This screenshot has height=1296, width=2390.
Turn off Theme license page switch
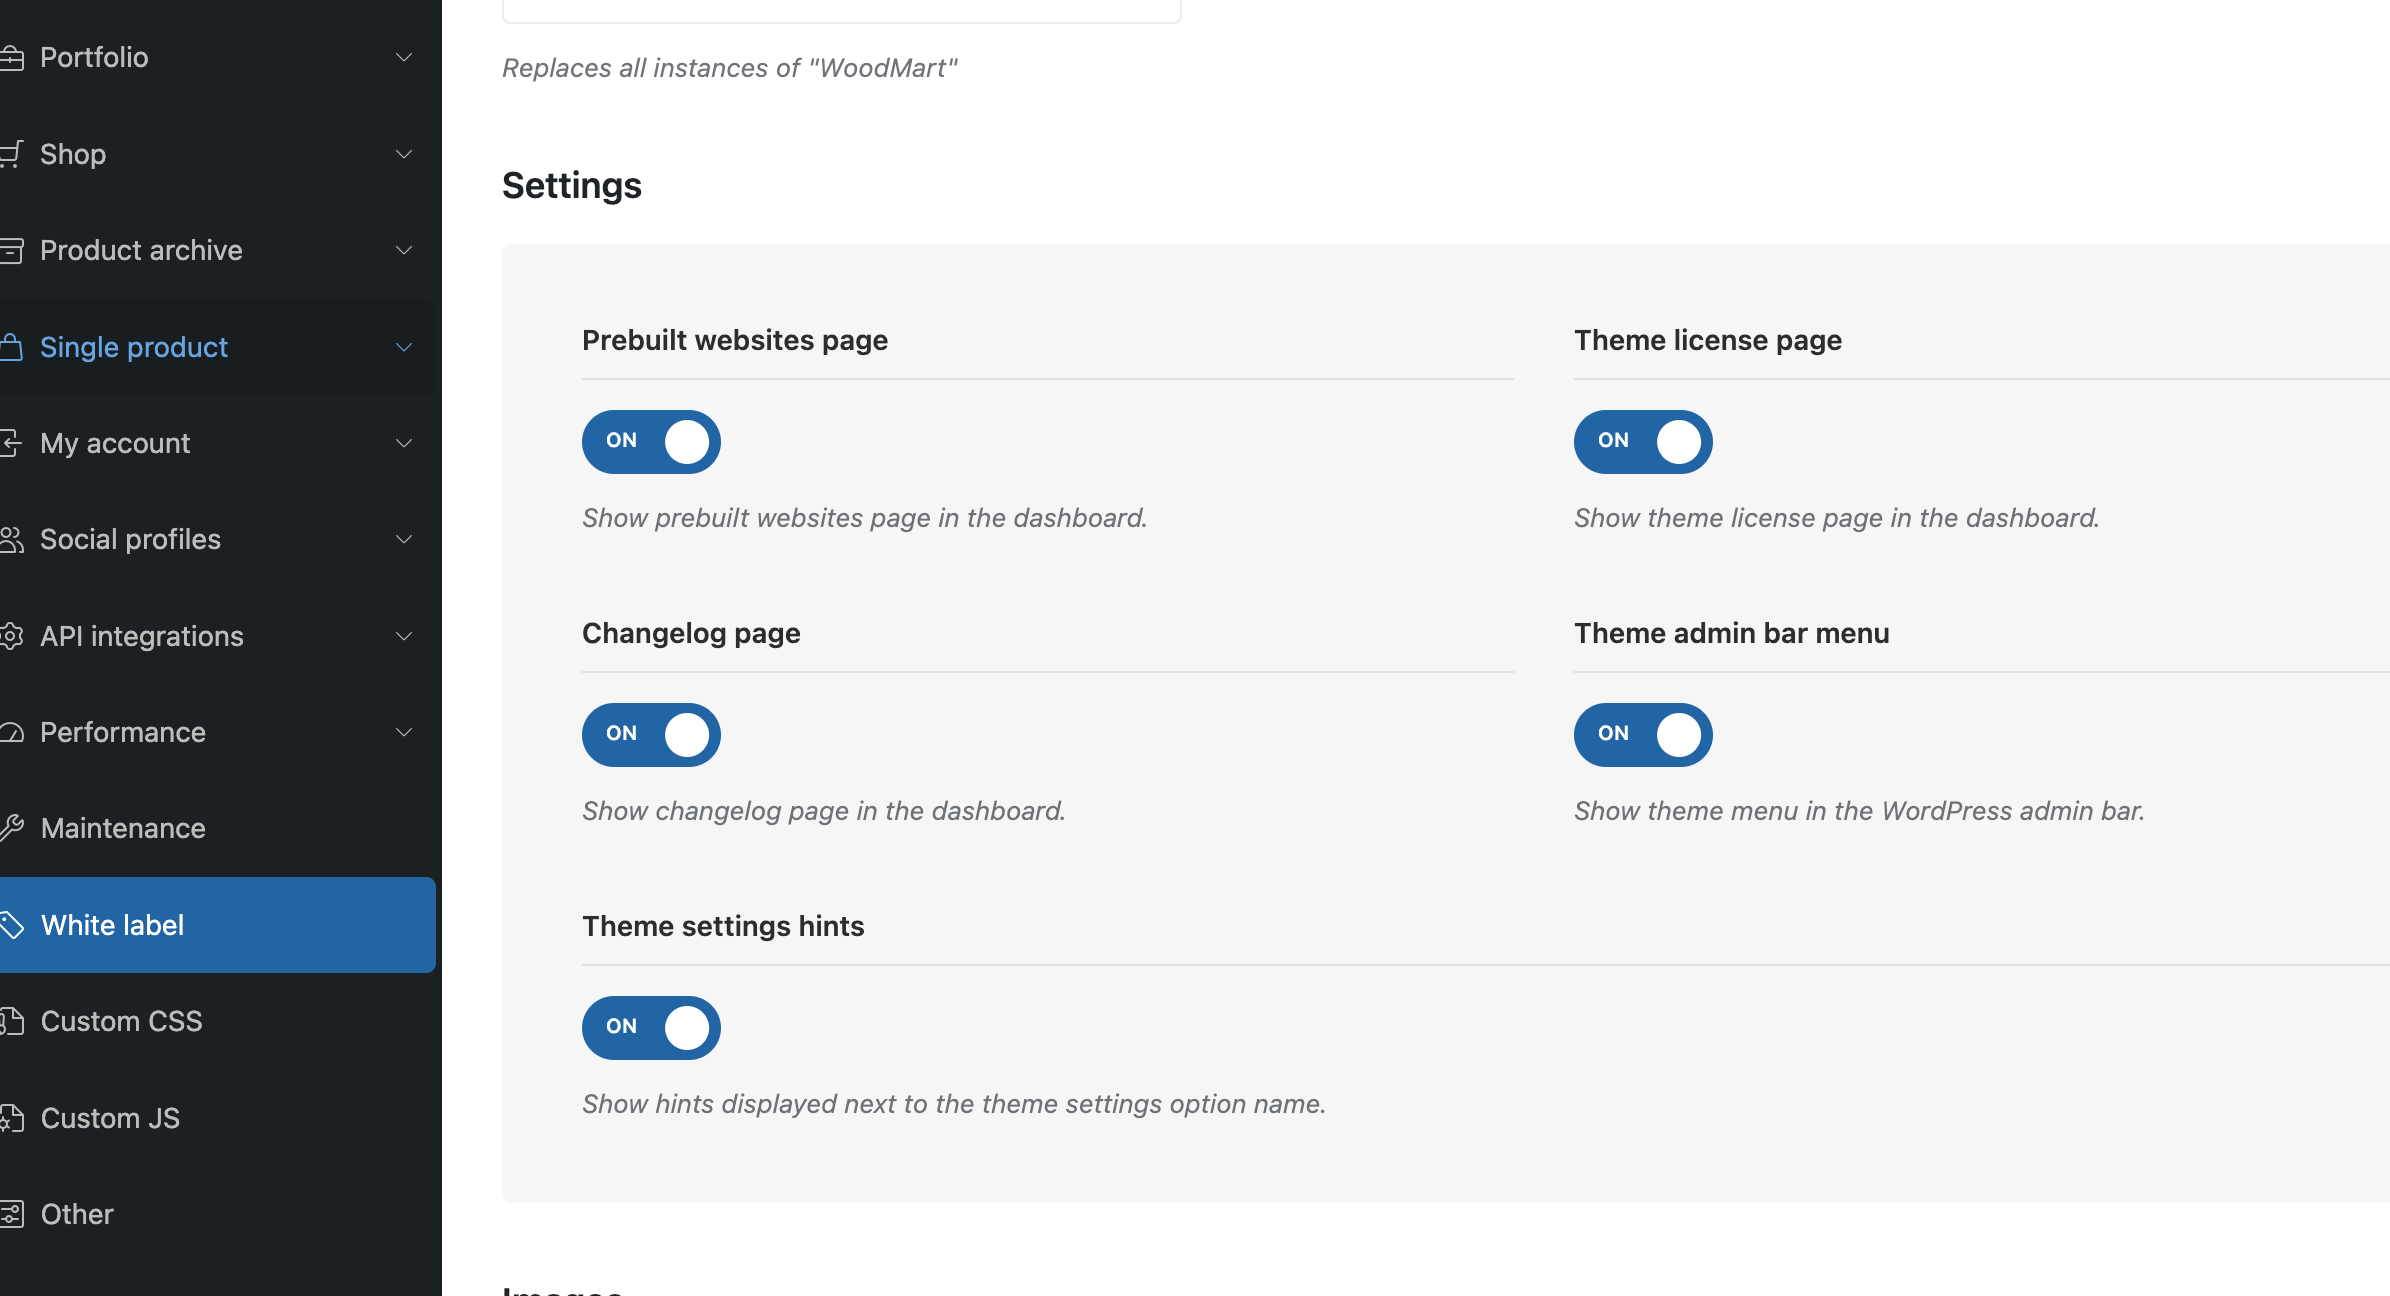(1643, 442)
